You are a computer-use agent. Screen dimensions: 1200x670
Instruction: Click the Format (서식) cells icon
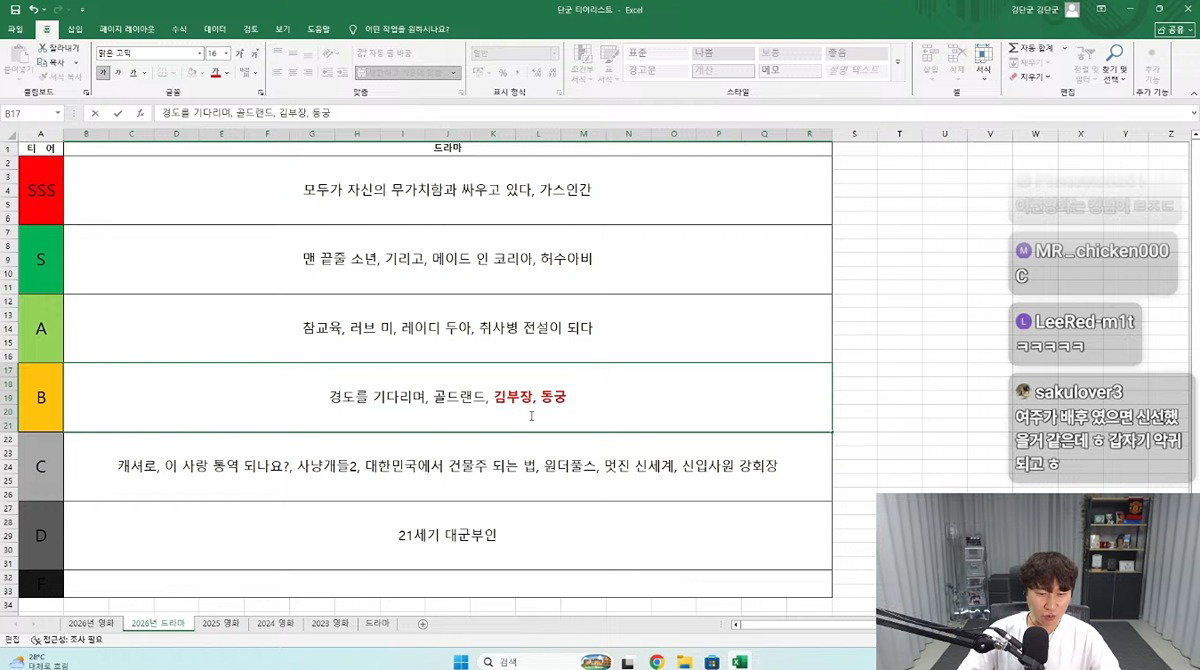click(x=984, y=52)
